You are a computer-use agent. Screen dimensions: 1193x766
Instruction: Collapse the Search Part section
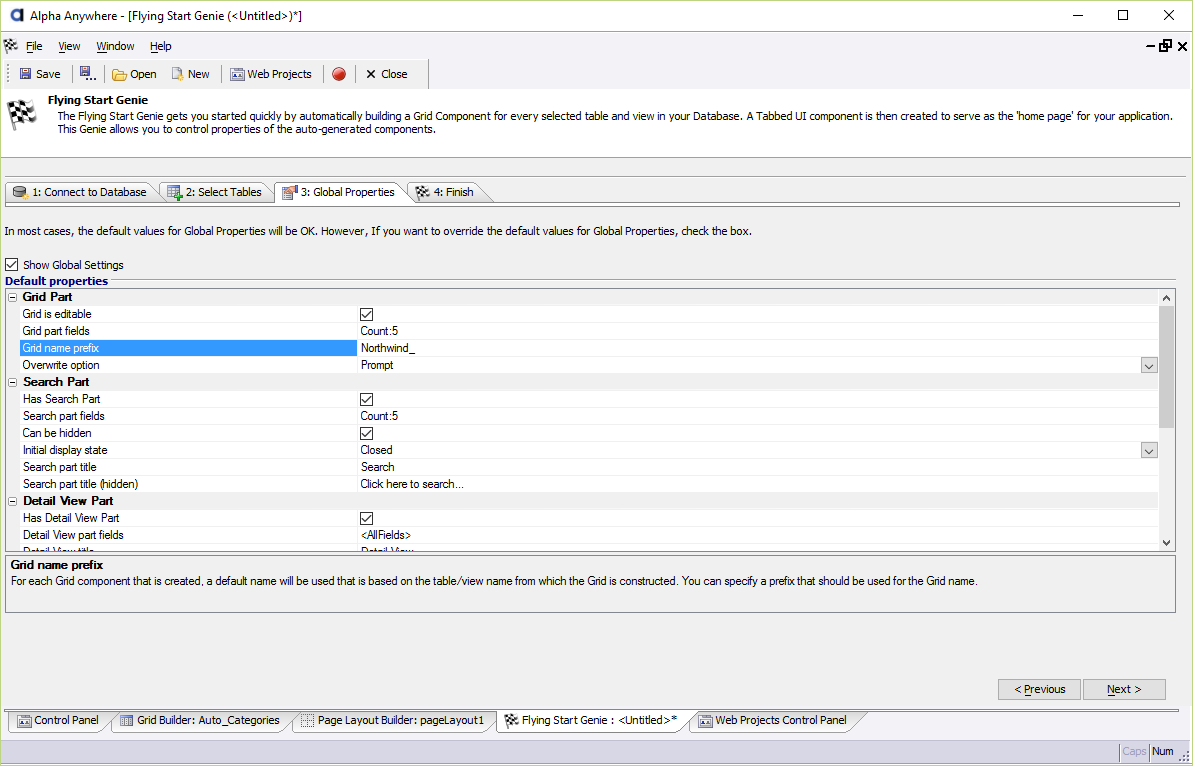point(12,383)
